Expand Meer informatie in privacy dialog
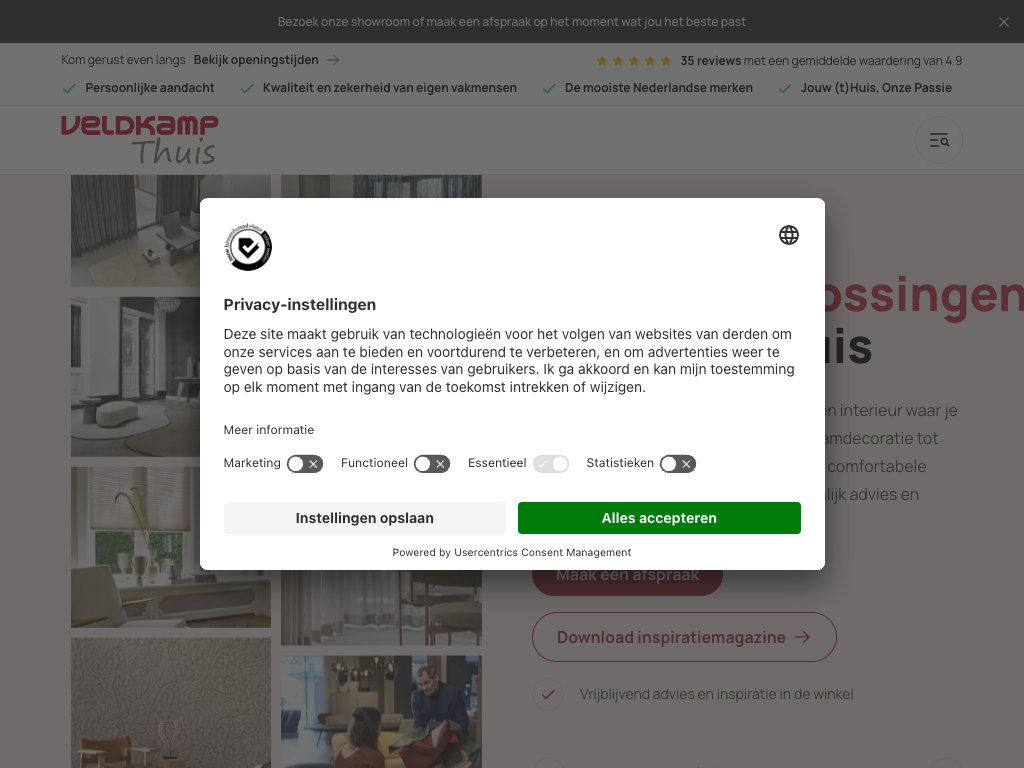The width and height of the screenshot is (1024, 768). 268,430
